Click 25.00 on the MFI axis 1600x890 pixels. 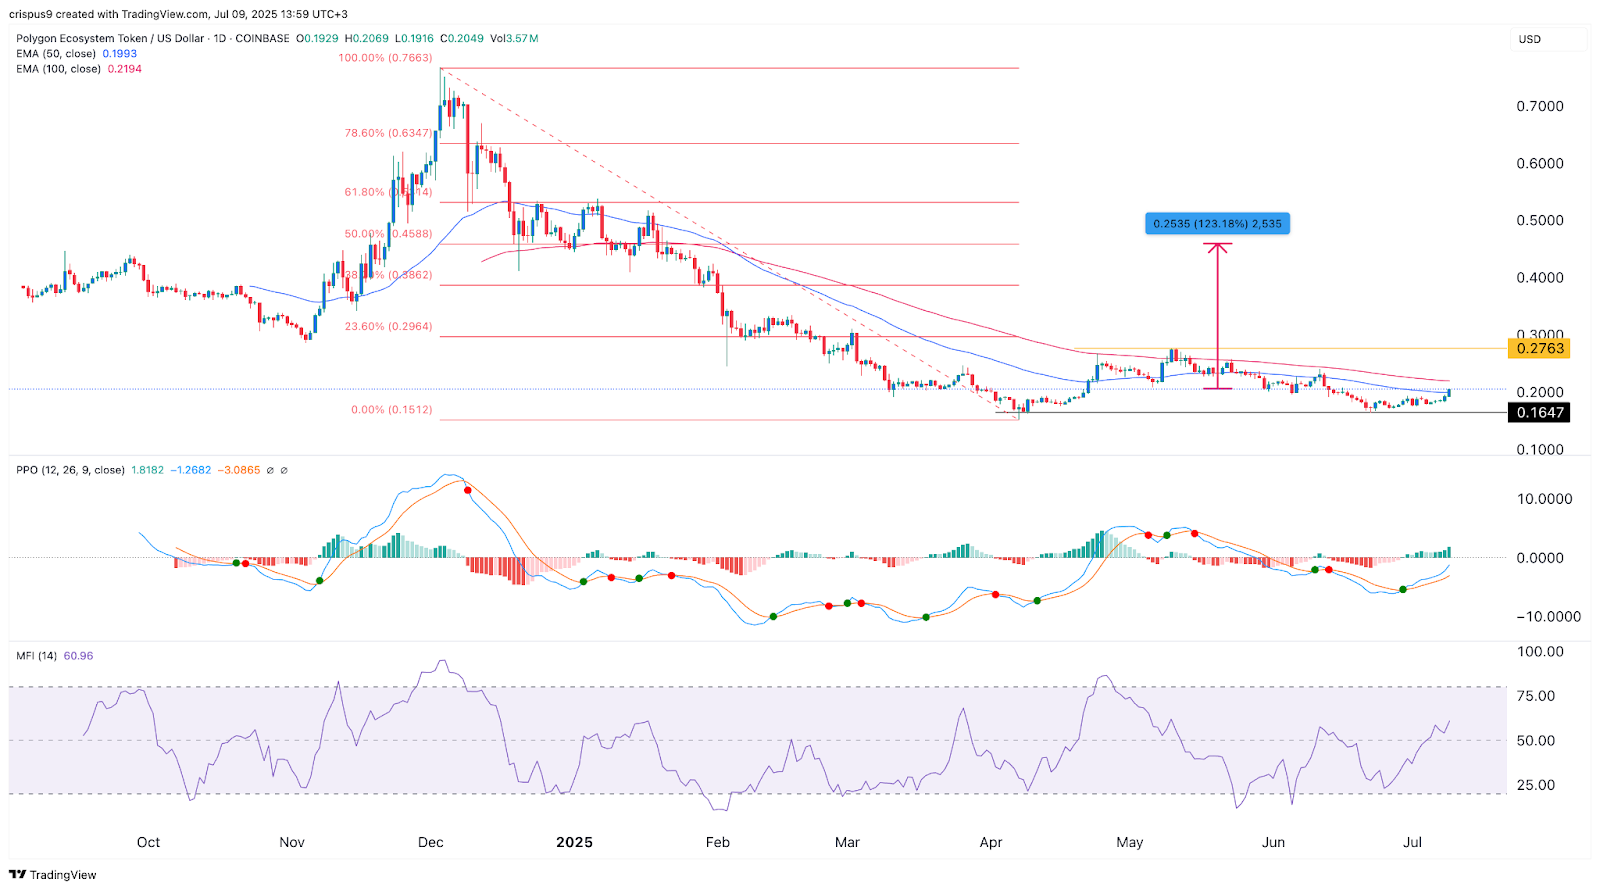tap(1536, 785)
